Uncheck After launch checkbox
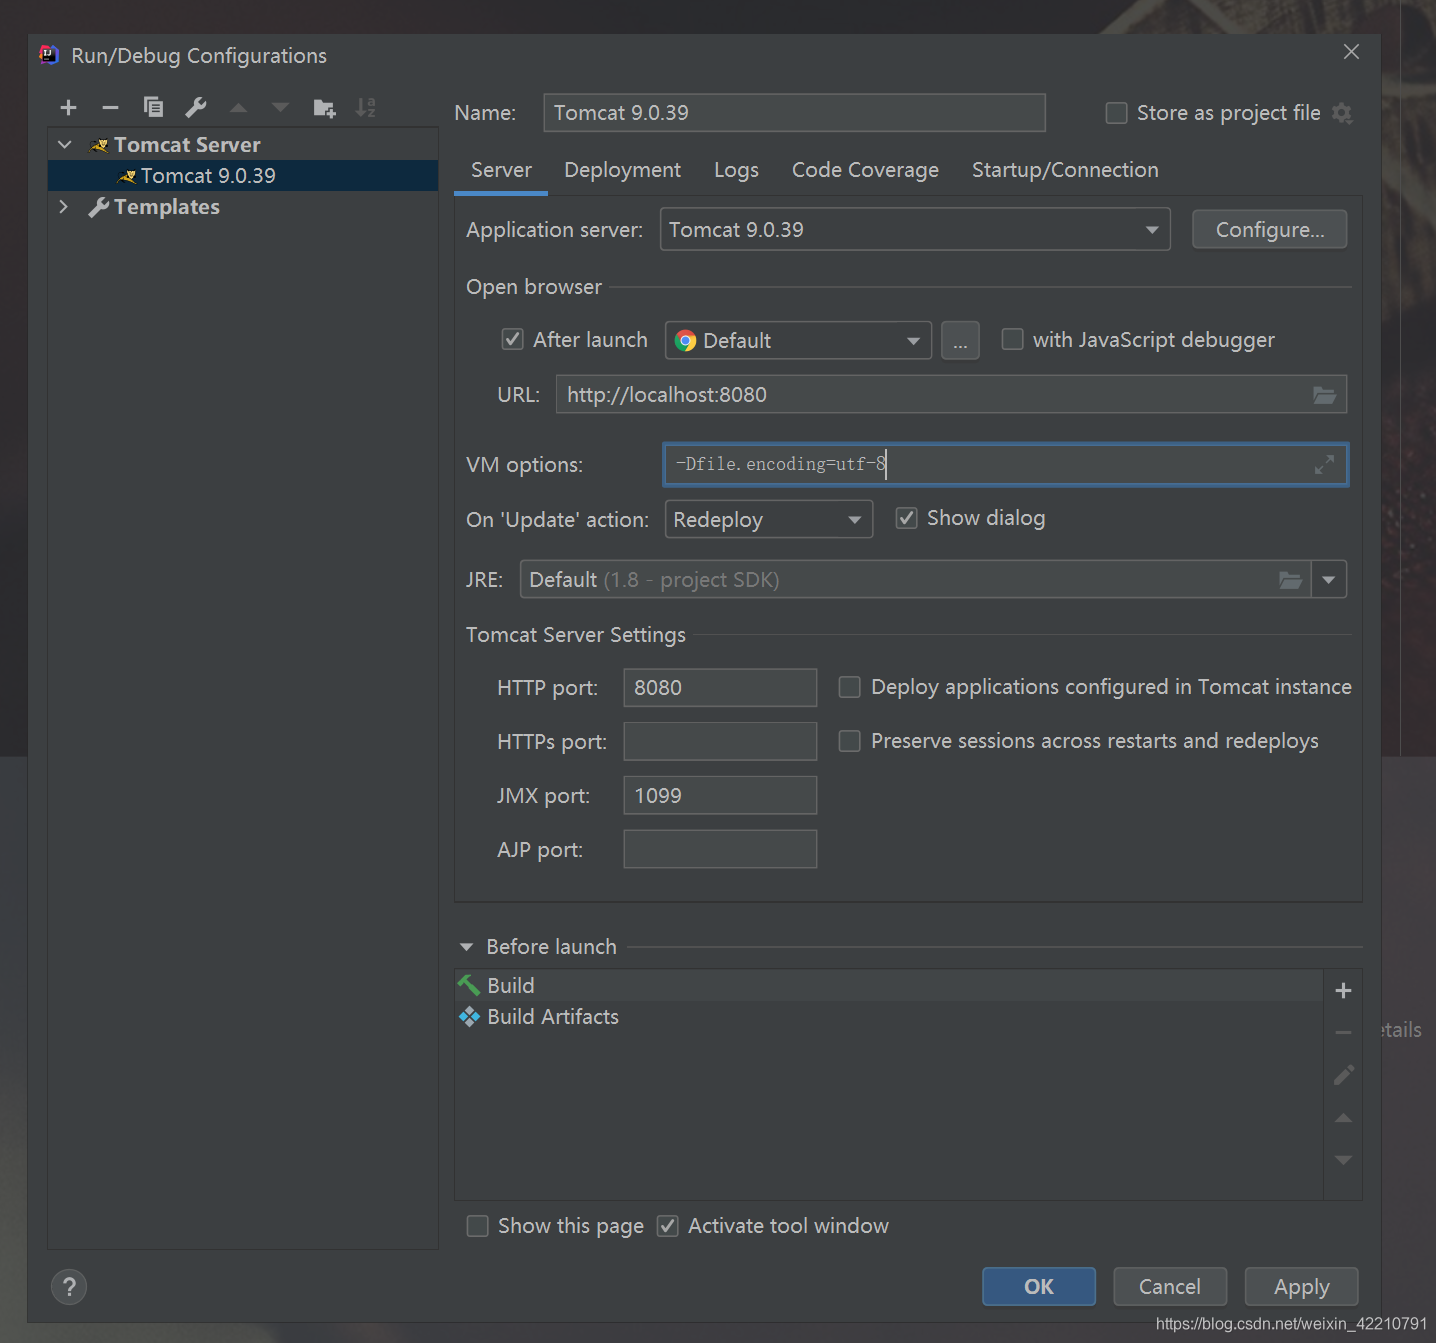The image size is (1436, 1343). [512, 340]
